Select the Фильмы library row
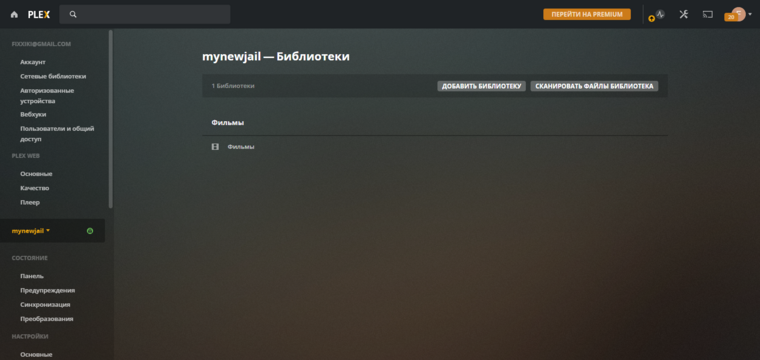 pyautogui.click(x=435, y=147)
